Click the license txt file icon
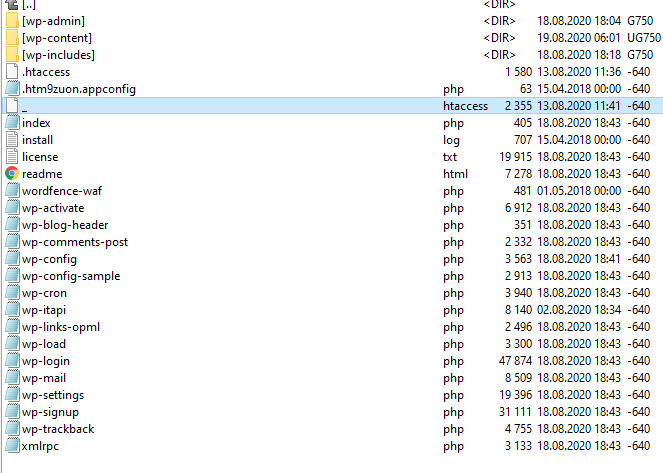 pyautogui.click(x=12, y=157)
